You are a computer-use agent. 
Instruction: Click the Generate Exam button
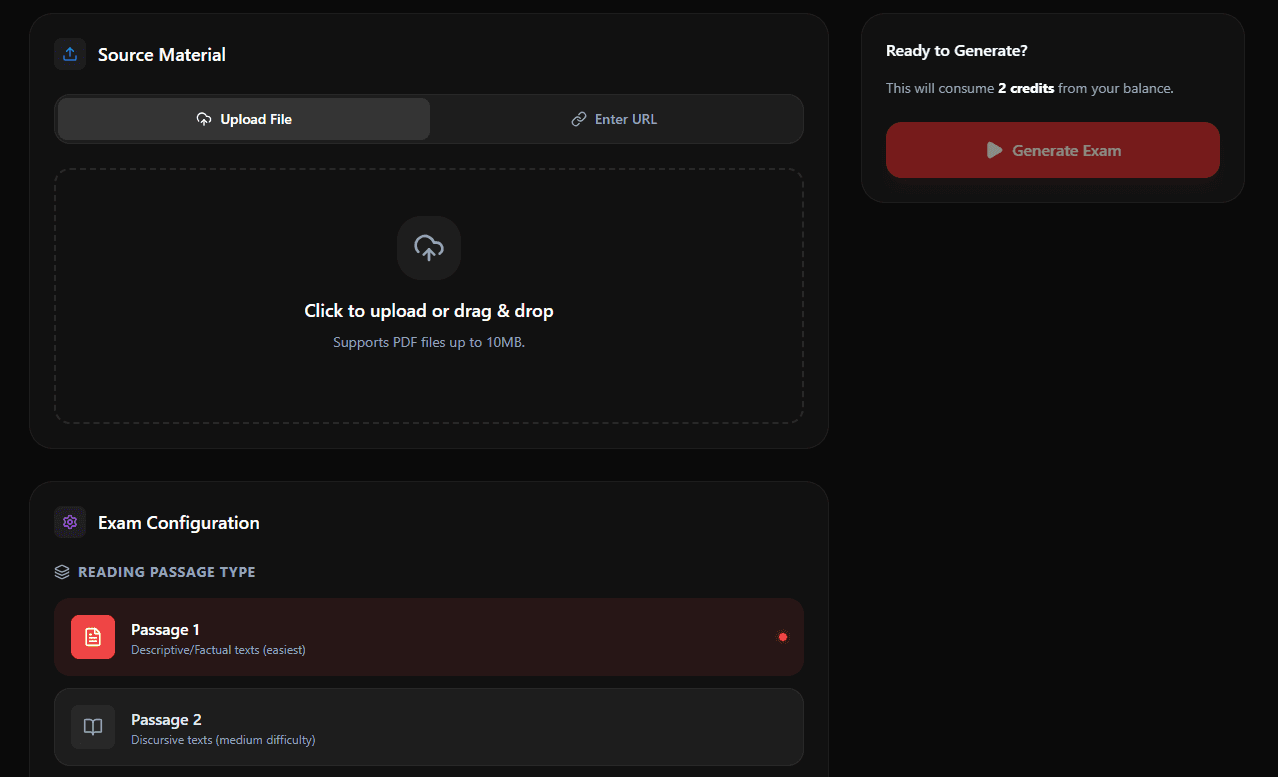coord(1053,150)
